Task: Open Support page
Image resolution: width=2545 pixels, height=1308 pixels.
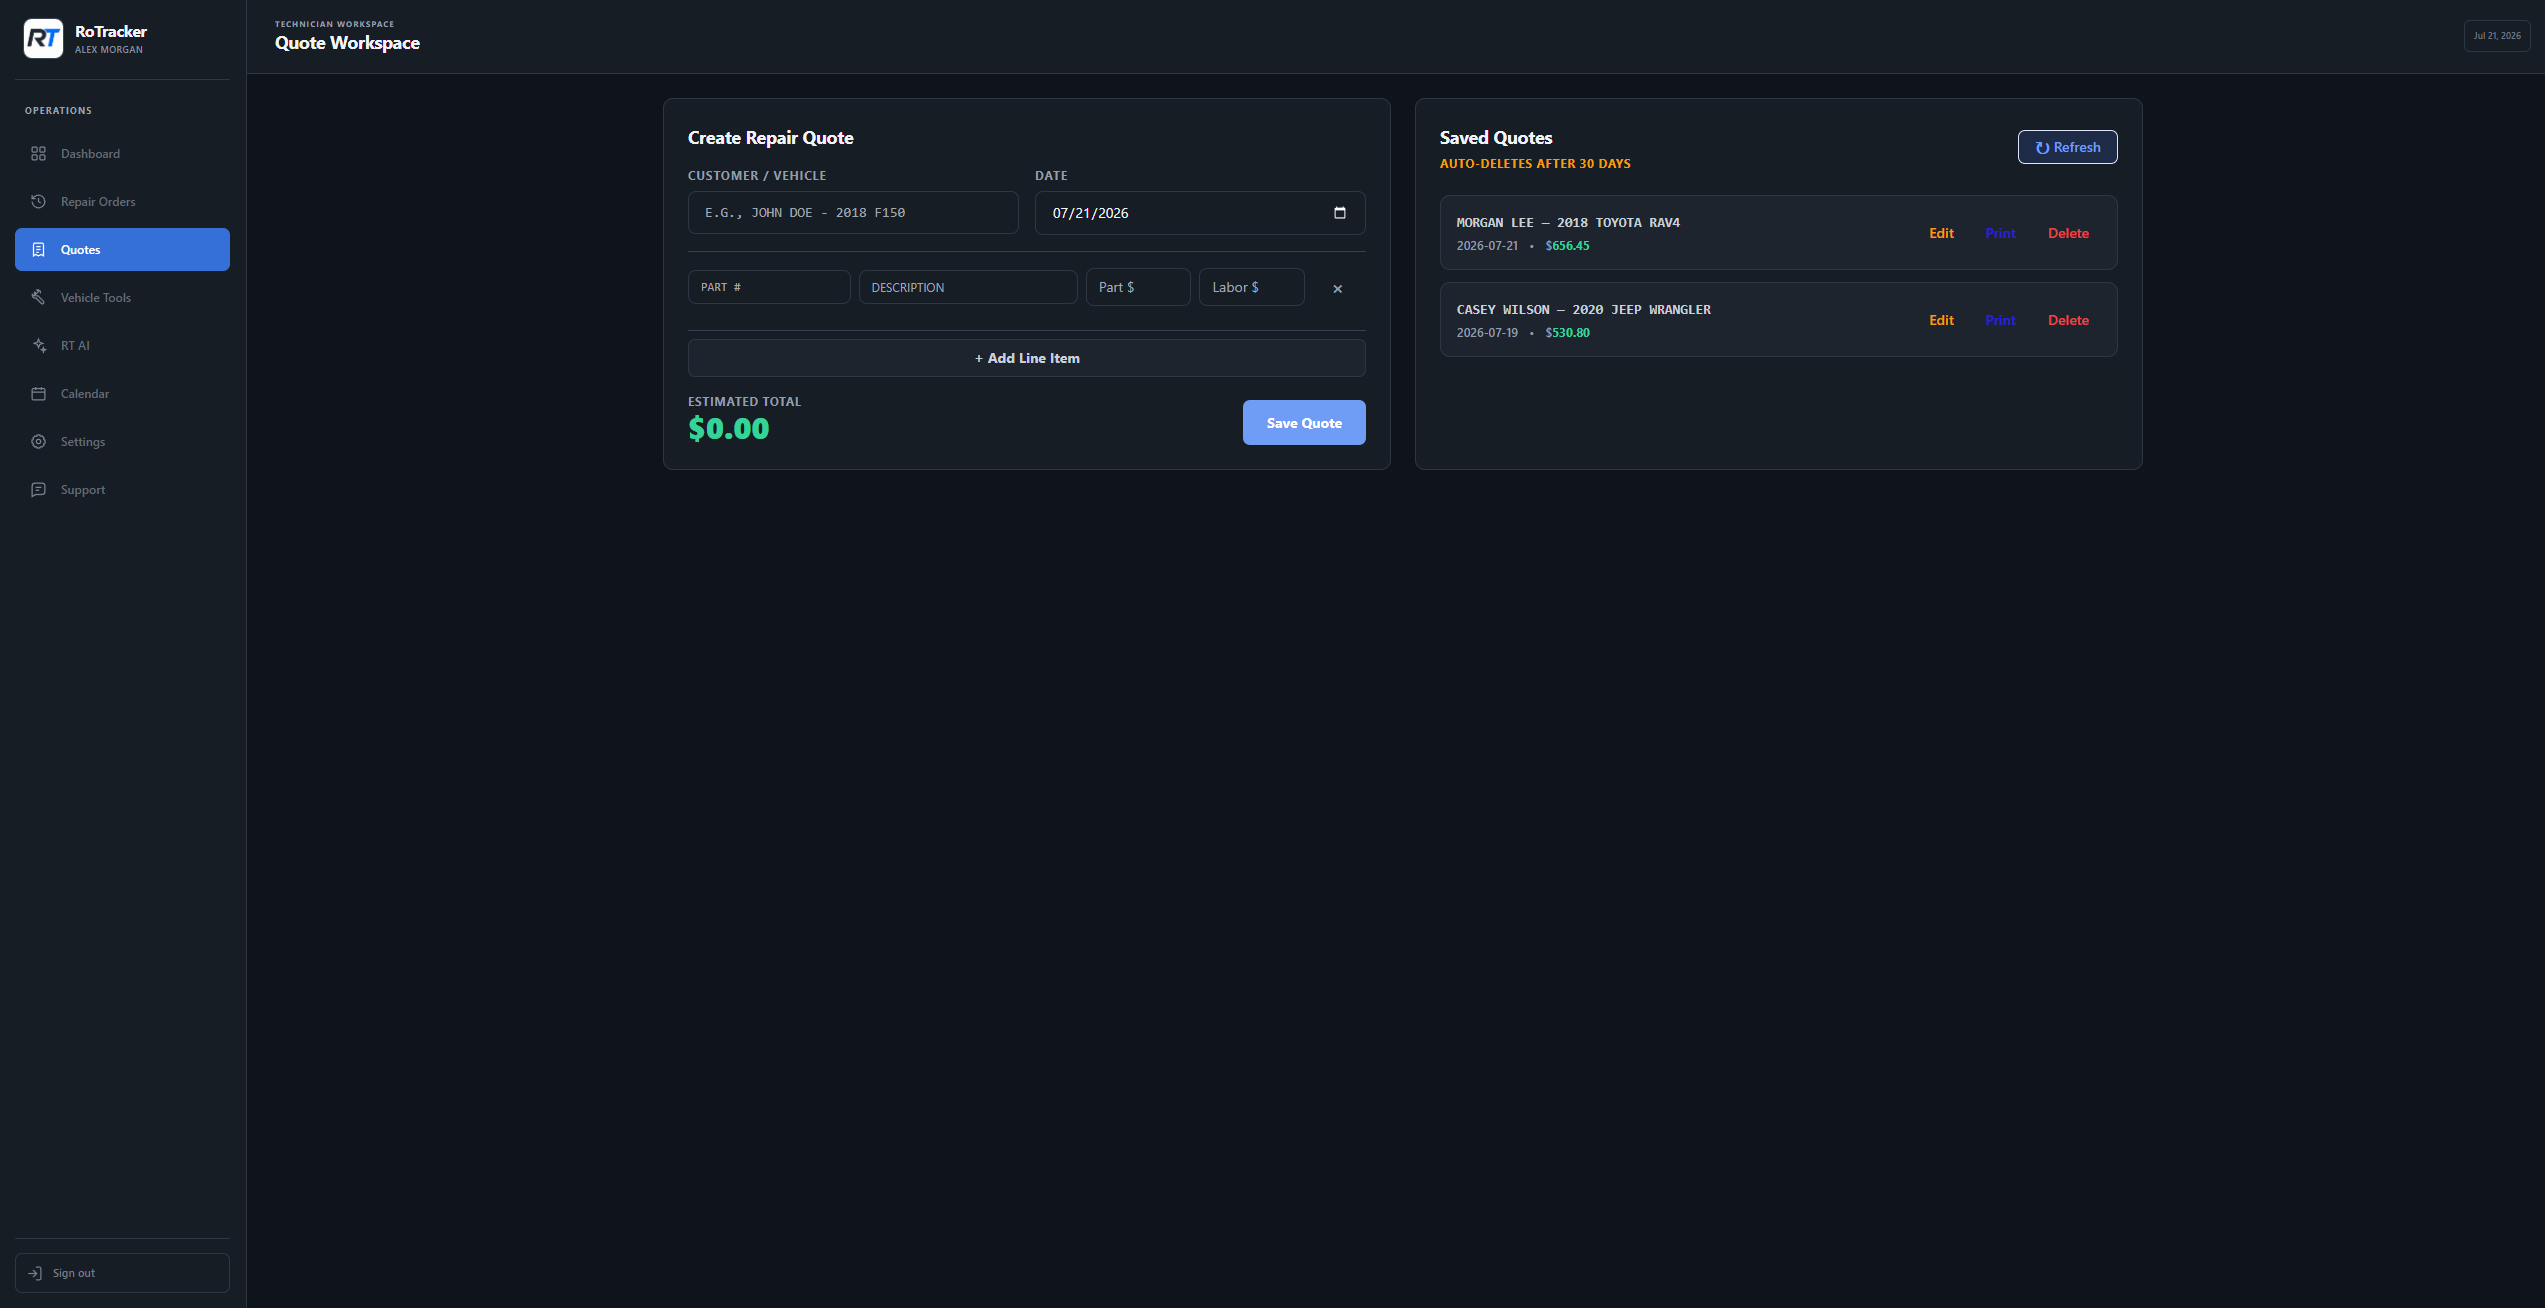Action: [122, 490]
